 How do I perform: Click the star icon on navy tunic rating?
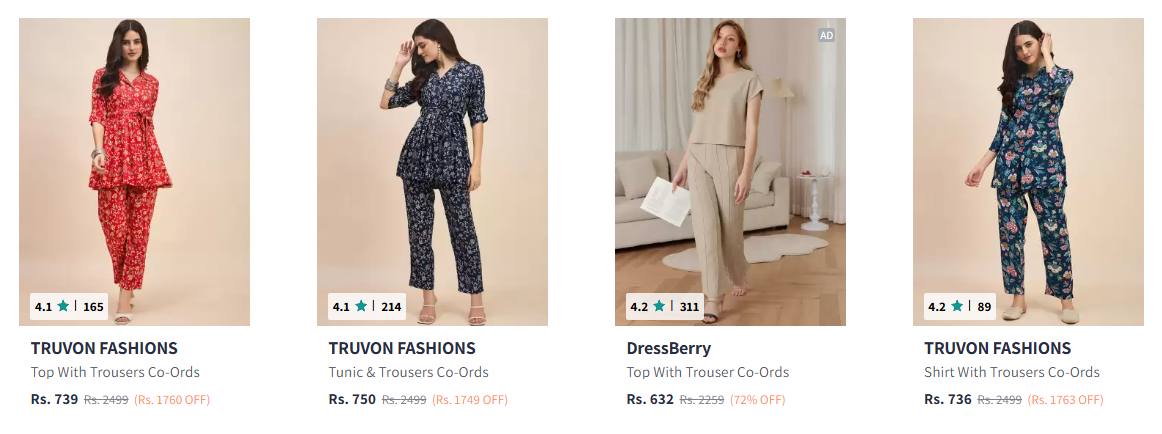pos(362,307)
